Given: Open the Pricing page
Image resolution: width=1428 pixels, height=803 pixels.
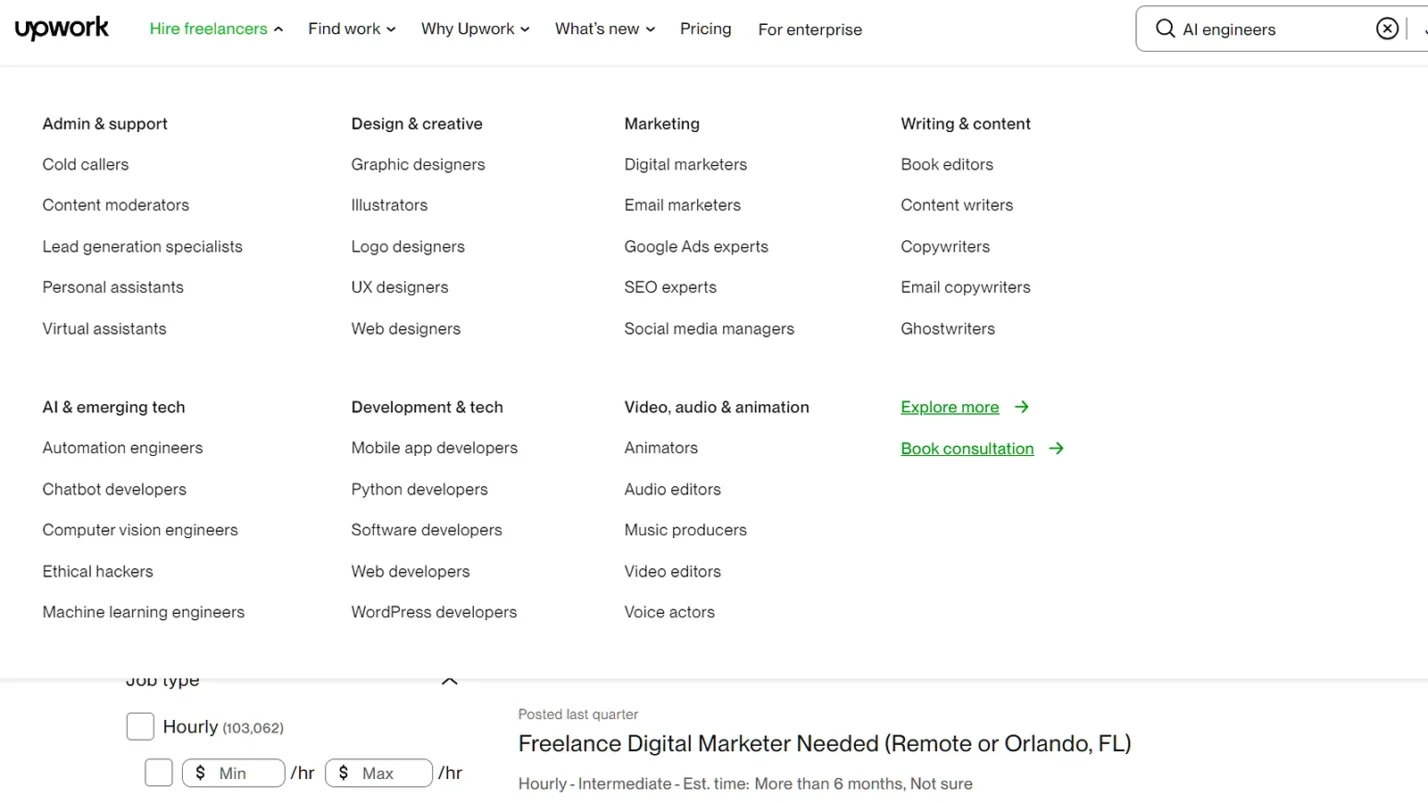Looking at the screenshot, I should pyautogui.click(x=705, y=29).
